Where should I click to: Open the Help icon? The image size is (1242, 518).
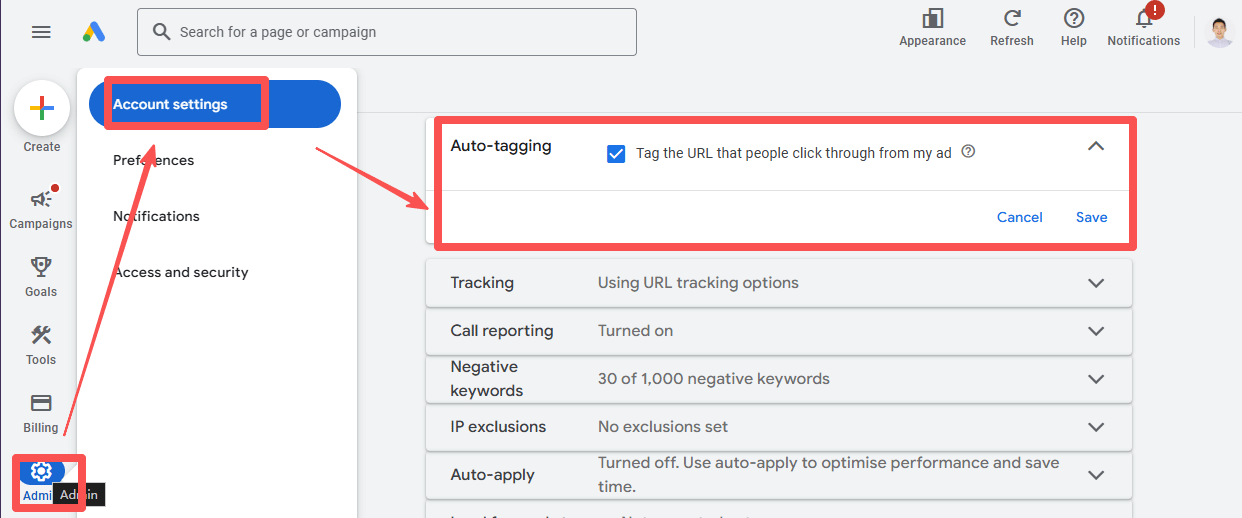point(1073,19)
